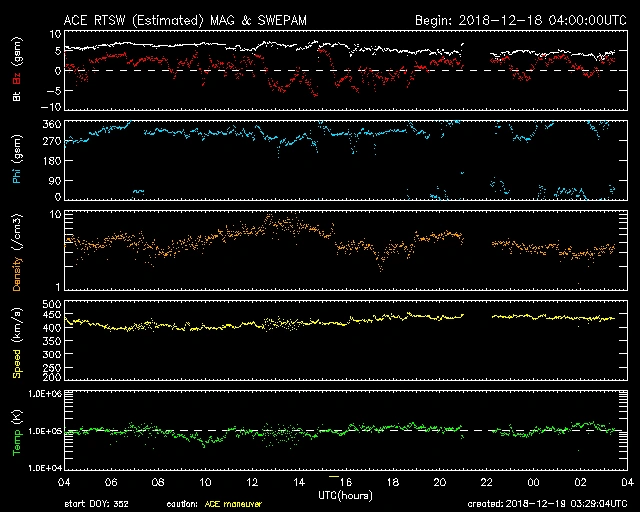Click the yellow maneuver marker below Temp plot

[336, 476]
